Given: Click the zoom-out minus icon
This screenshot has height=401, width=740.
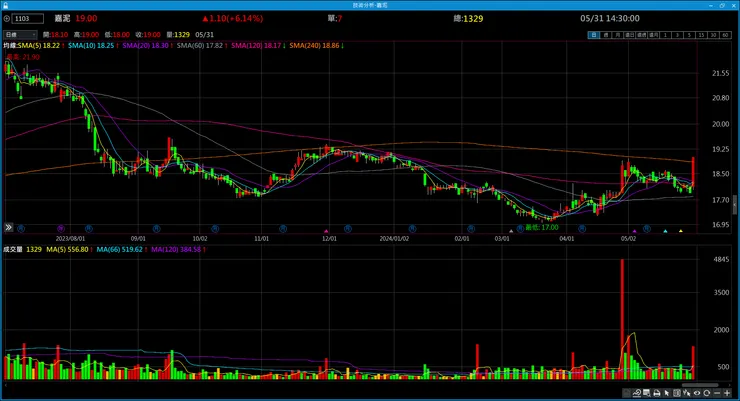Looking at the screenshot, I should pyautogui.click(x=717, y=393).
